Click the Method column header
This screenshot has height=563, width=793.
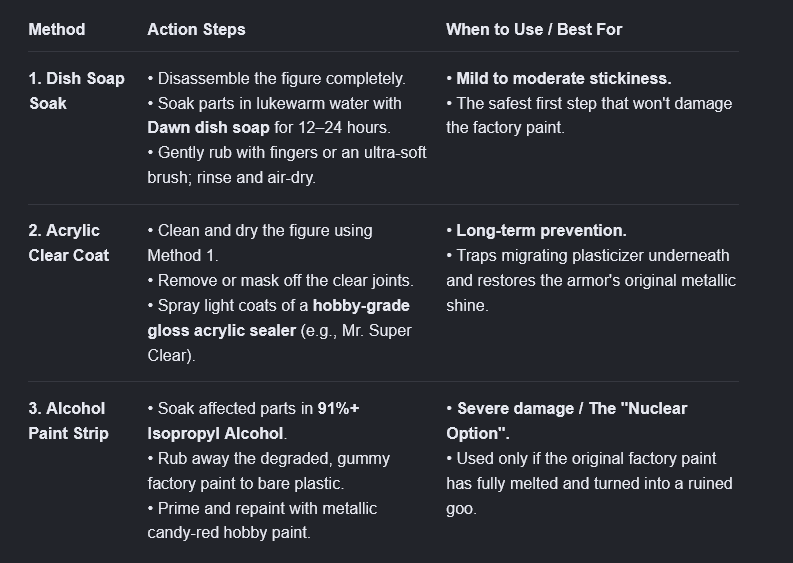[x=57, y=29]
